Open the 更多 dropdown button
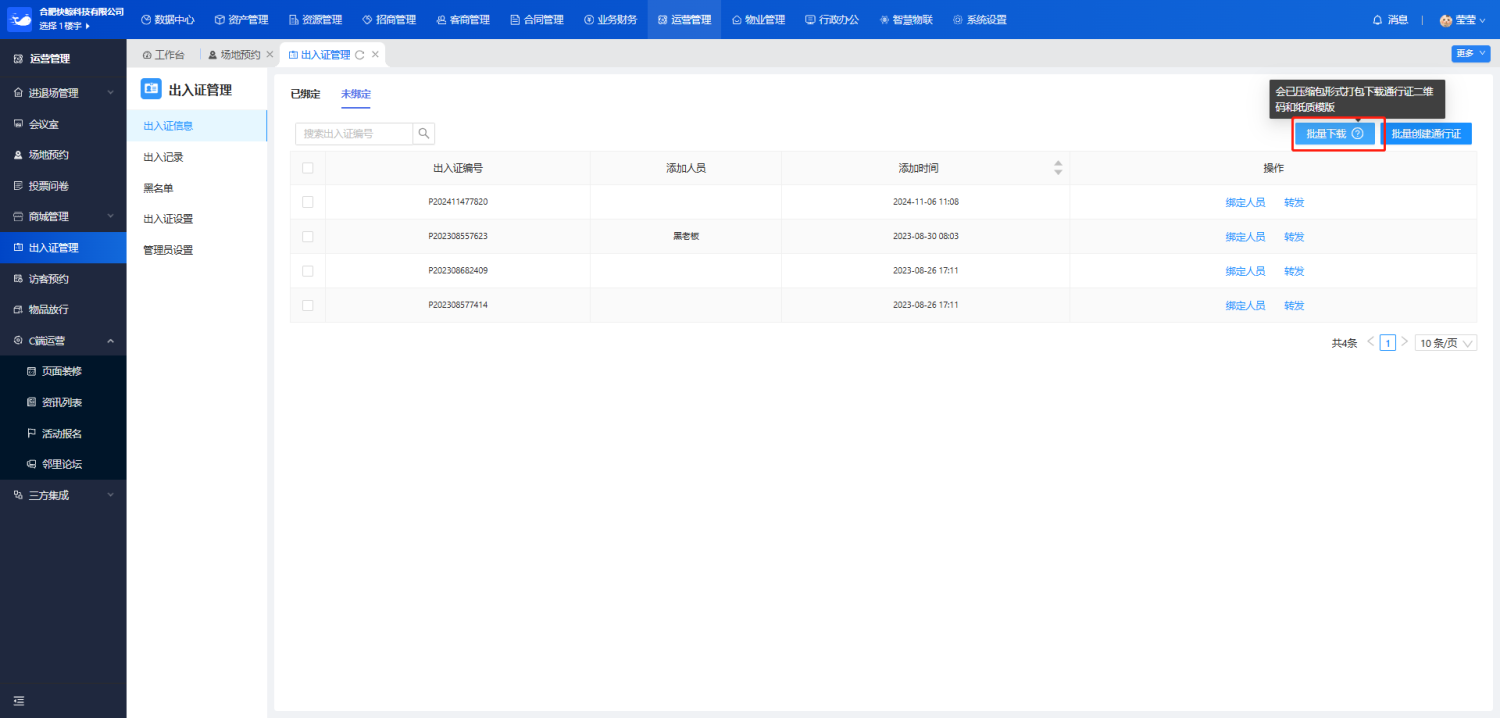The width and height of the screenshot is (1500, 718). coord(1470,54)
